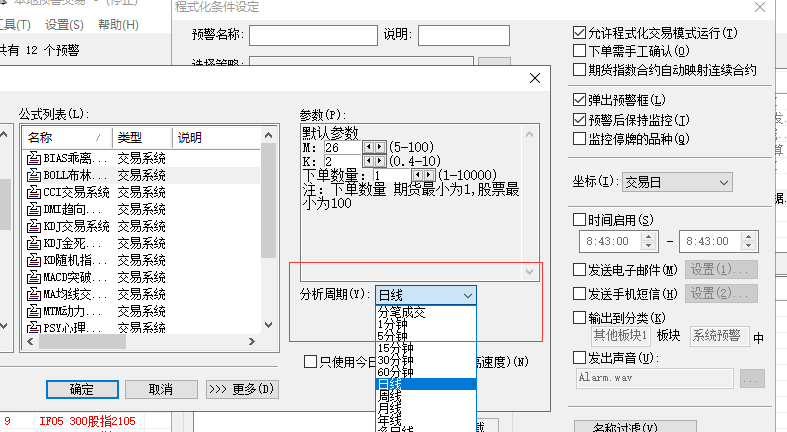
Task: Toggle 弹出预警框 checkbox
Action: click(x=579, y=100)
